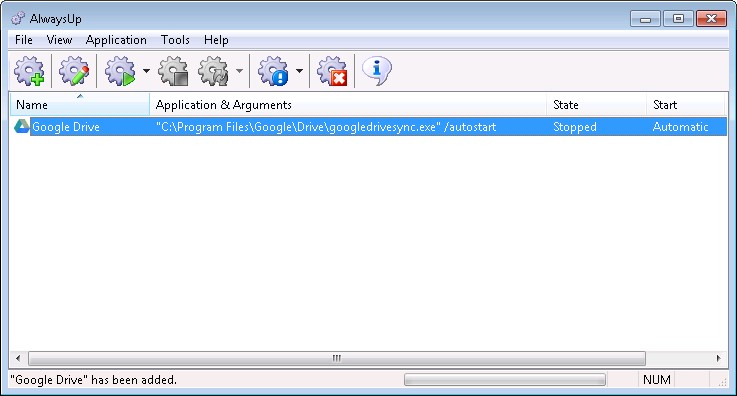Viewport: 737px width, 396px height.
Task: Click the Stop application gear icon
Action: pyautogui.click(x=173, y=71)
